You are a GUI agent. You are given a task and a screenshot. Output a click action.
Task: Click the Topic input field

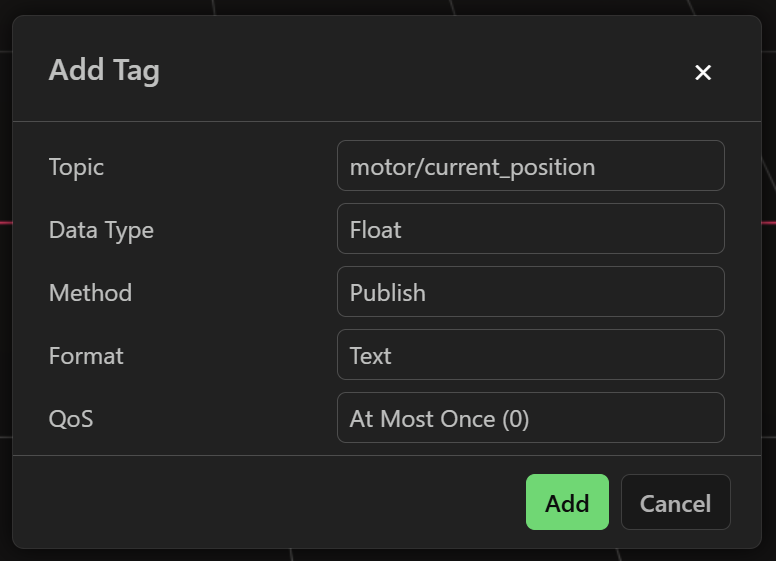tap(530, 166)
